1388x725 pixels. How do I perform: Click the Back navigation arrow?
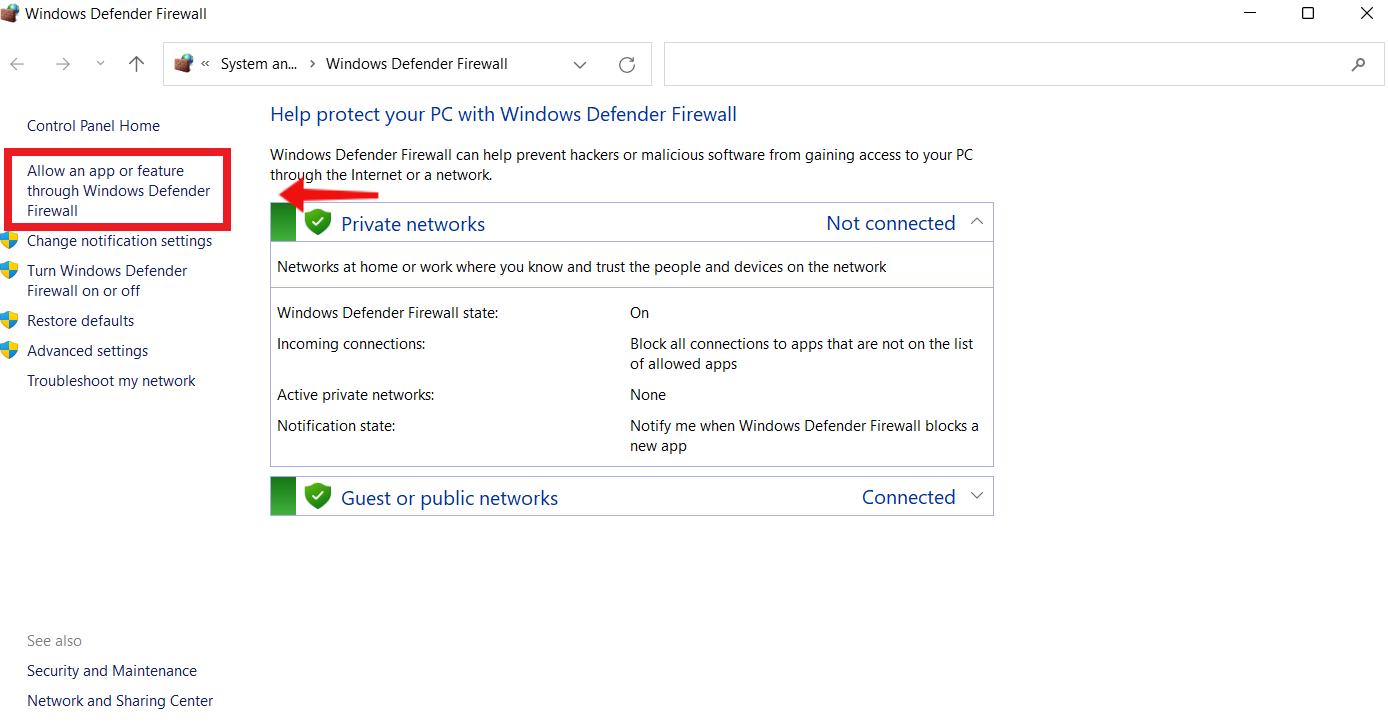[x=17, y=64]
